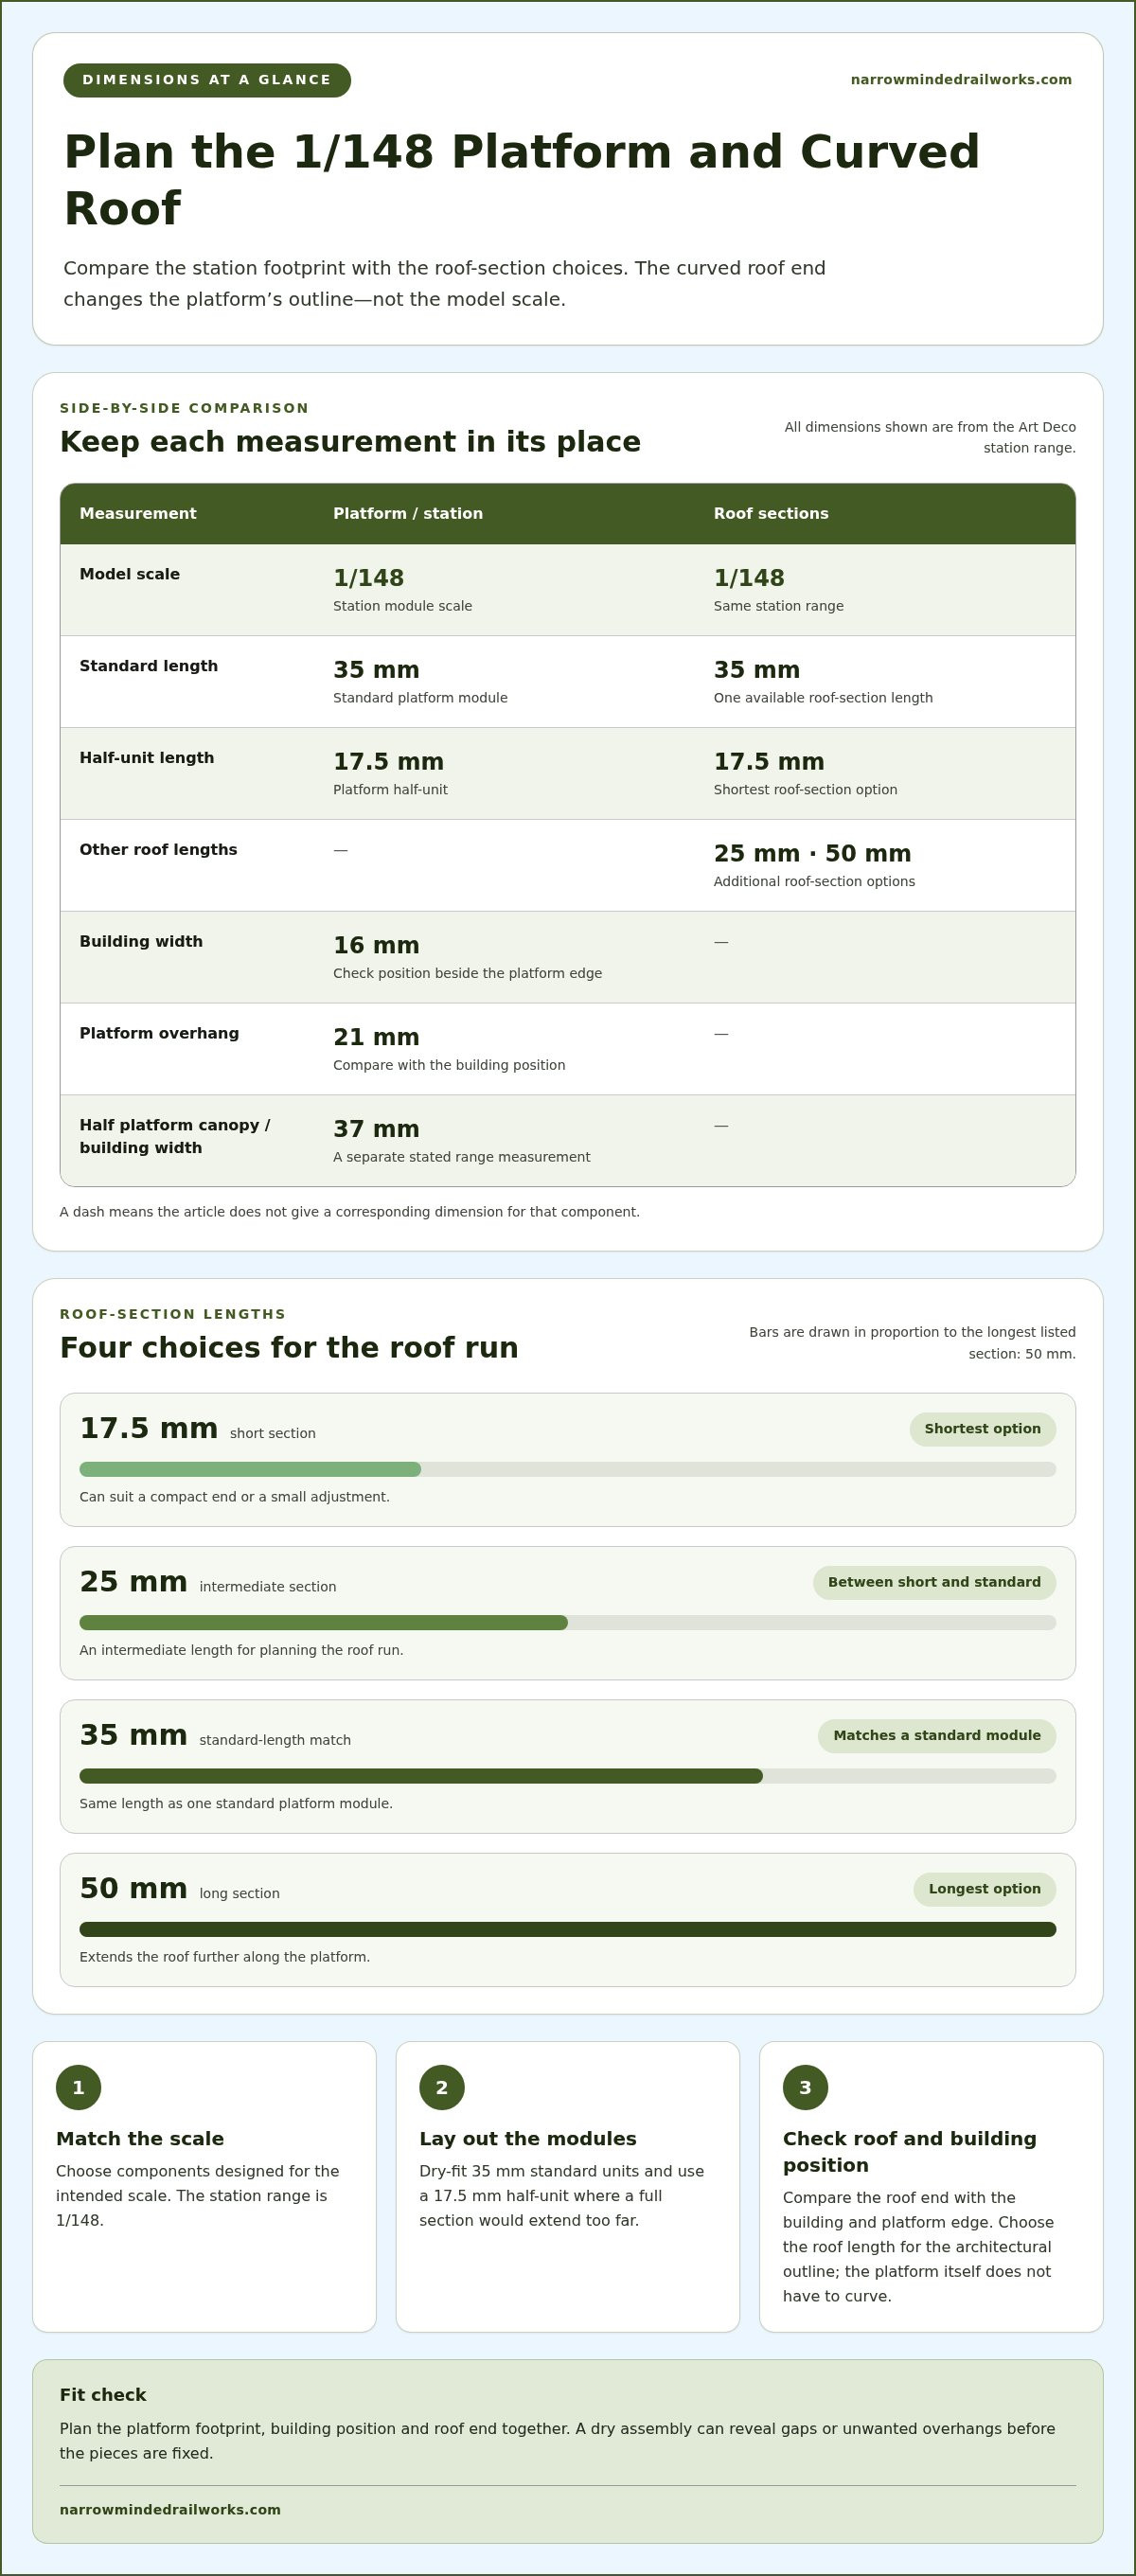The width and height of the screenshot is (1136, 2576).
Task: Select the "Model scale" row label
Action: tap(130, 574)
